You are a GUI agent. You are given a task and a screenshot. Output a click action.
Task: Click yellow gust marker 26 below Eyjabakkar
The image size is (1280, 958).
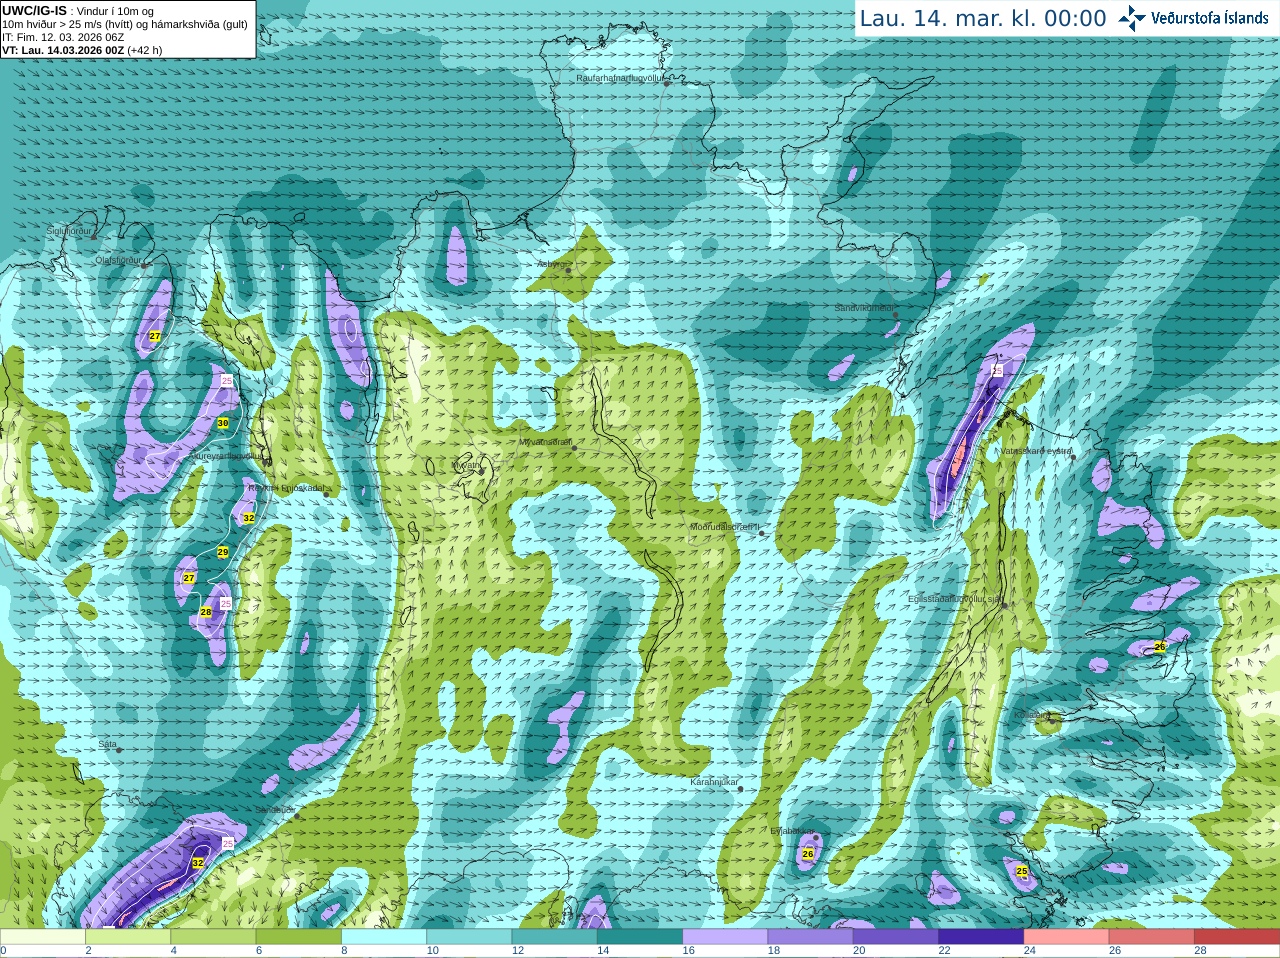click(808, 854)
